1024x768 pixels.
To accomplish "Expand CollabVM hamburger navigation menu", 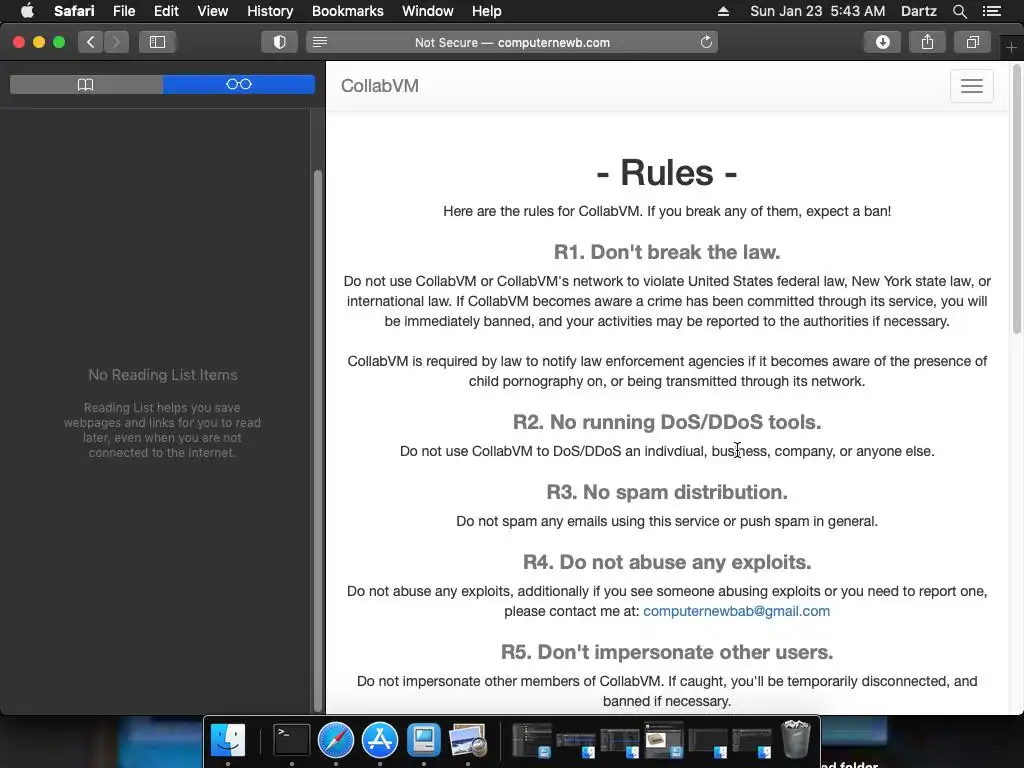I will click(x=972, y=86).
